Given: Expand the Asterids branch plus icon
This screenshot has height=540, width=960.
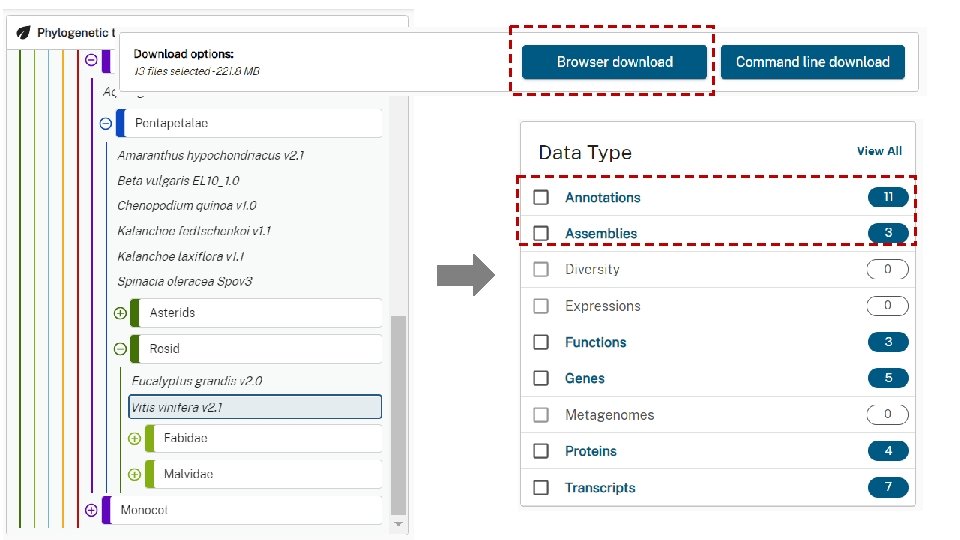Looking at the screenshot, I should coord(121,313).
